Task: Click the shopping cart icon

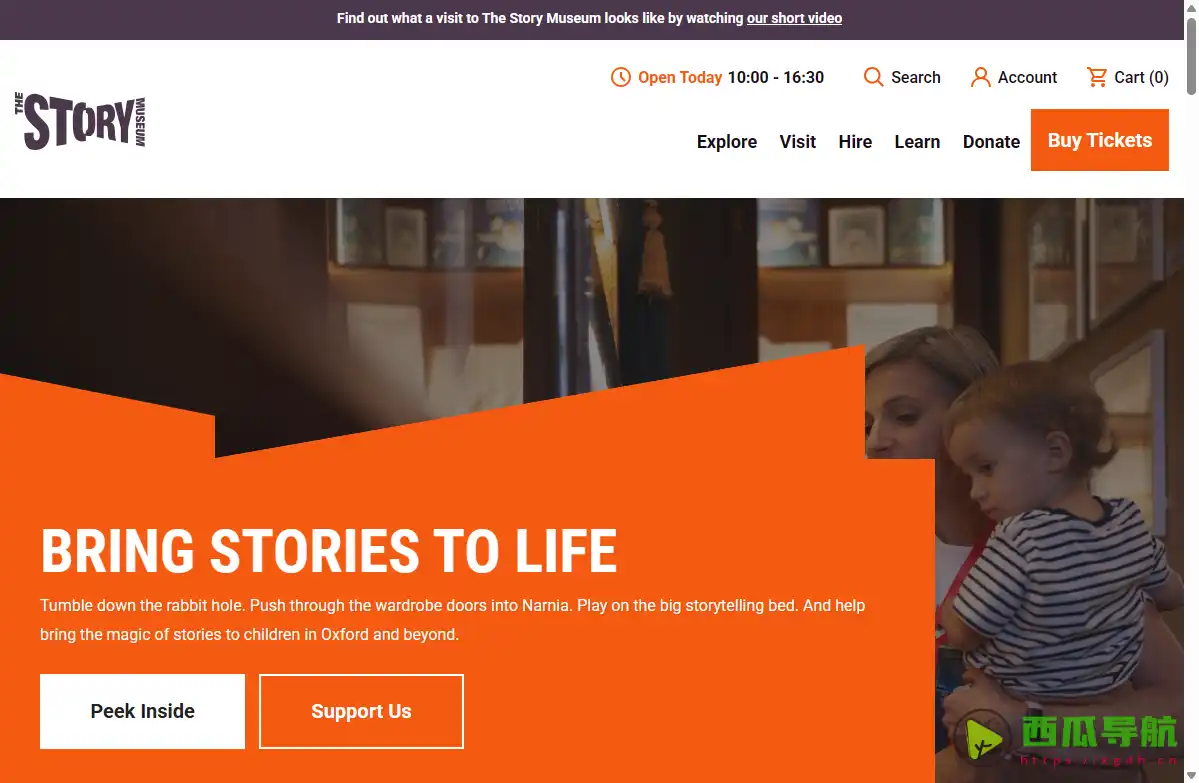Action: pyautogui.click(x=1097, y=77)
